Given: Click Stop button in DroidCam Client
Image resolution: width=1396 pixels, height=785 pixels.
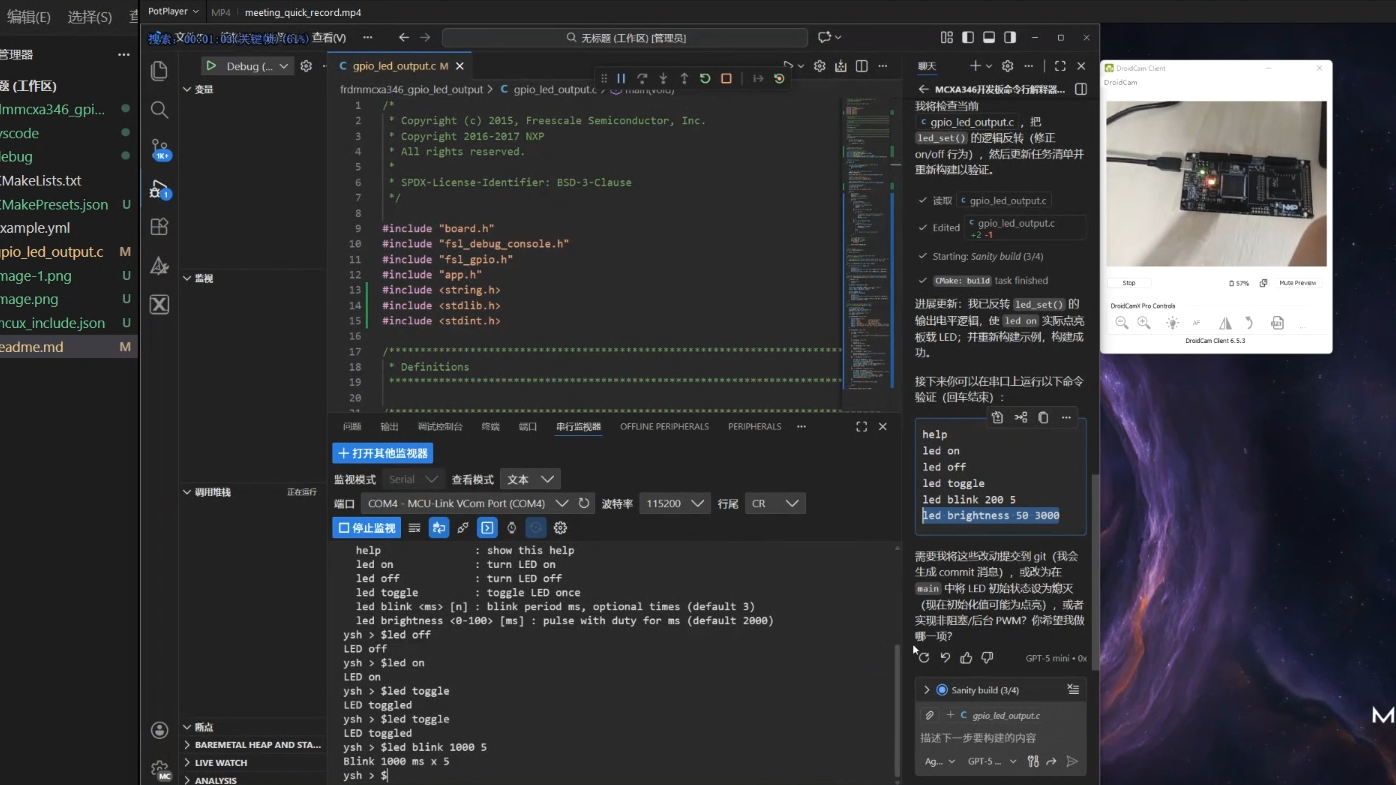Looking at the screenshot, I should pyautogui.click(x=1129, y=283).
